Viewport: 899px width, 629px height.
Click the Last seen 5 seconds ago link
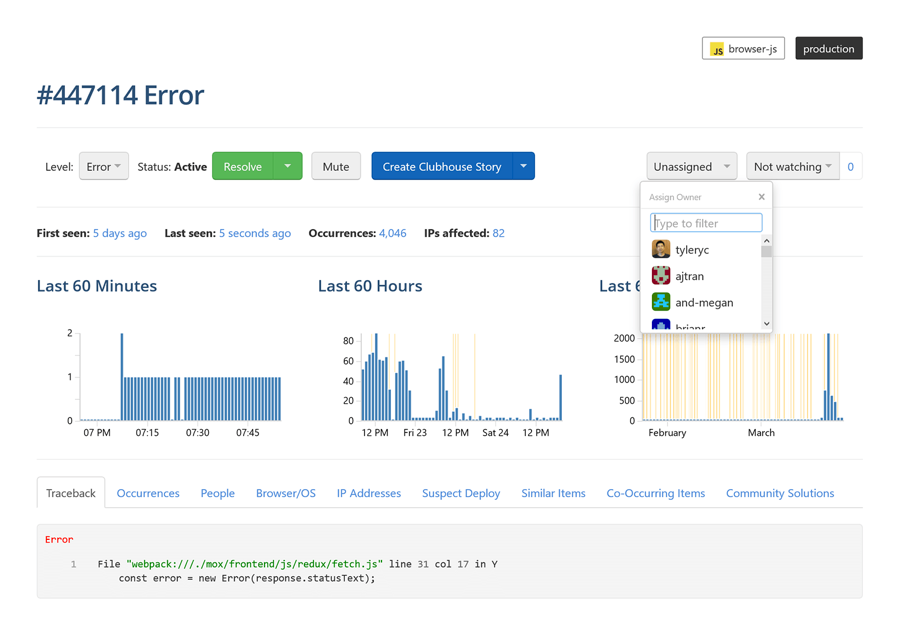tap(255, 233)
